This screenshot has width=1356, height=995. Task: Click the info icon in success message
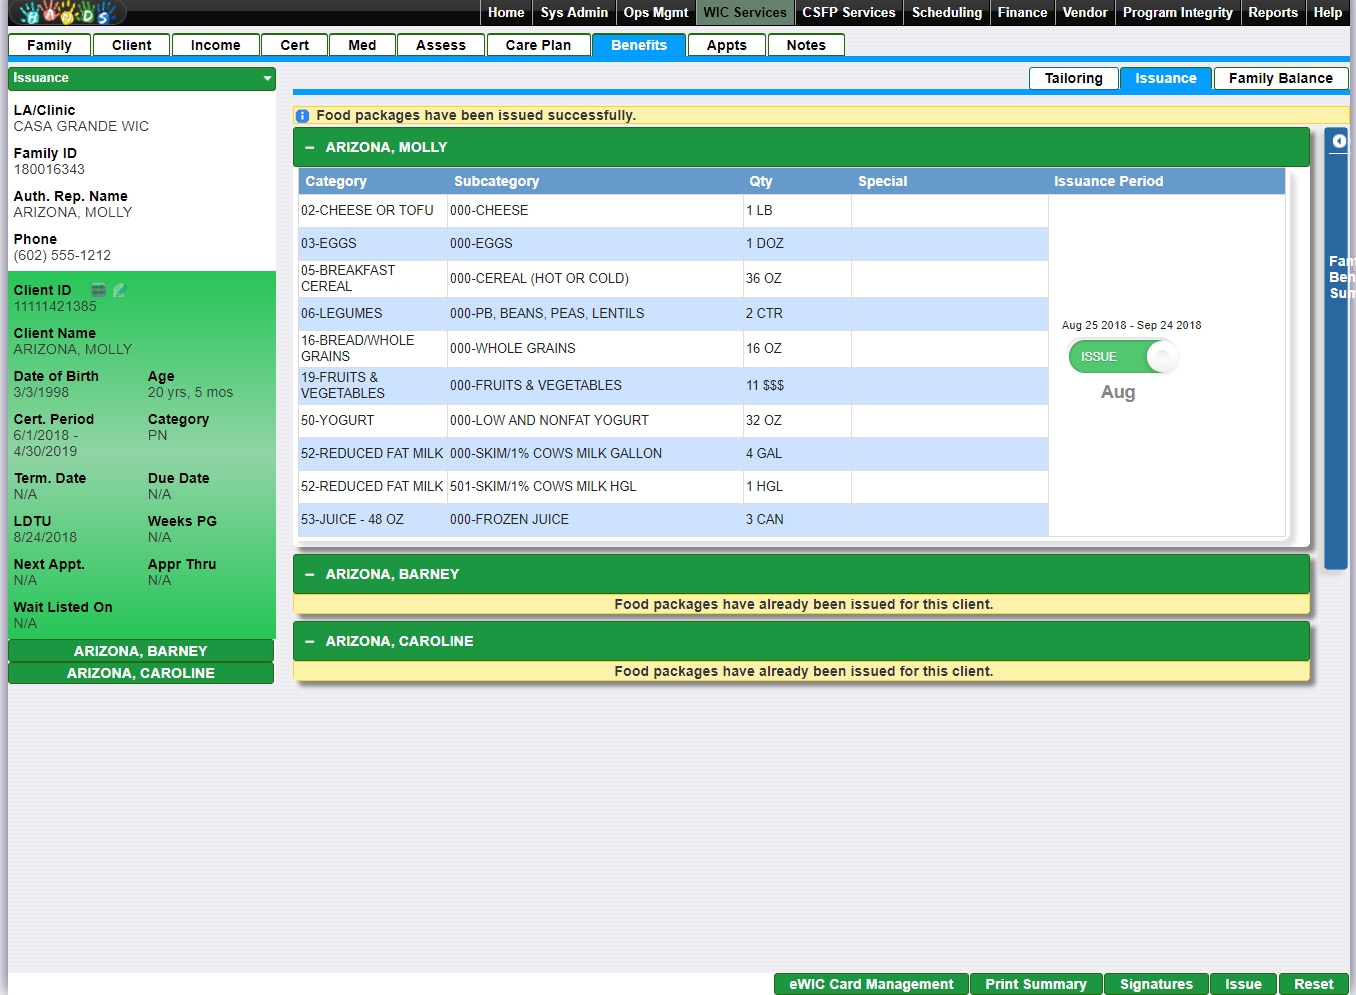[303, 116]
